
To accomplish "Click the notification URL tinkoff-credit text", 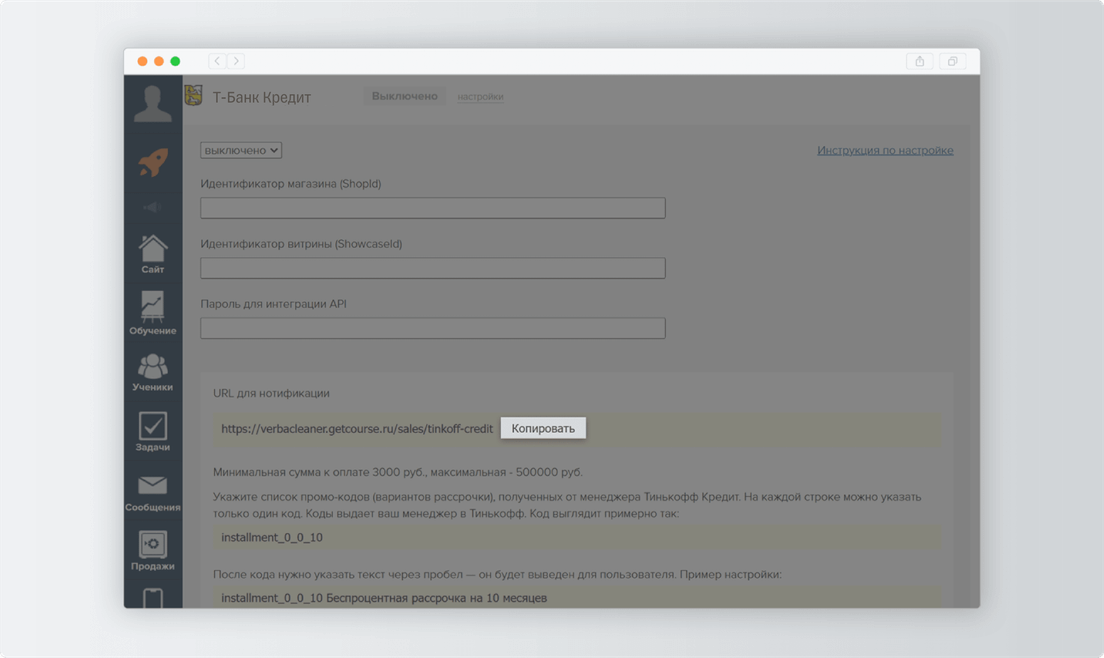I will (x=357, y=429).
